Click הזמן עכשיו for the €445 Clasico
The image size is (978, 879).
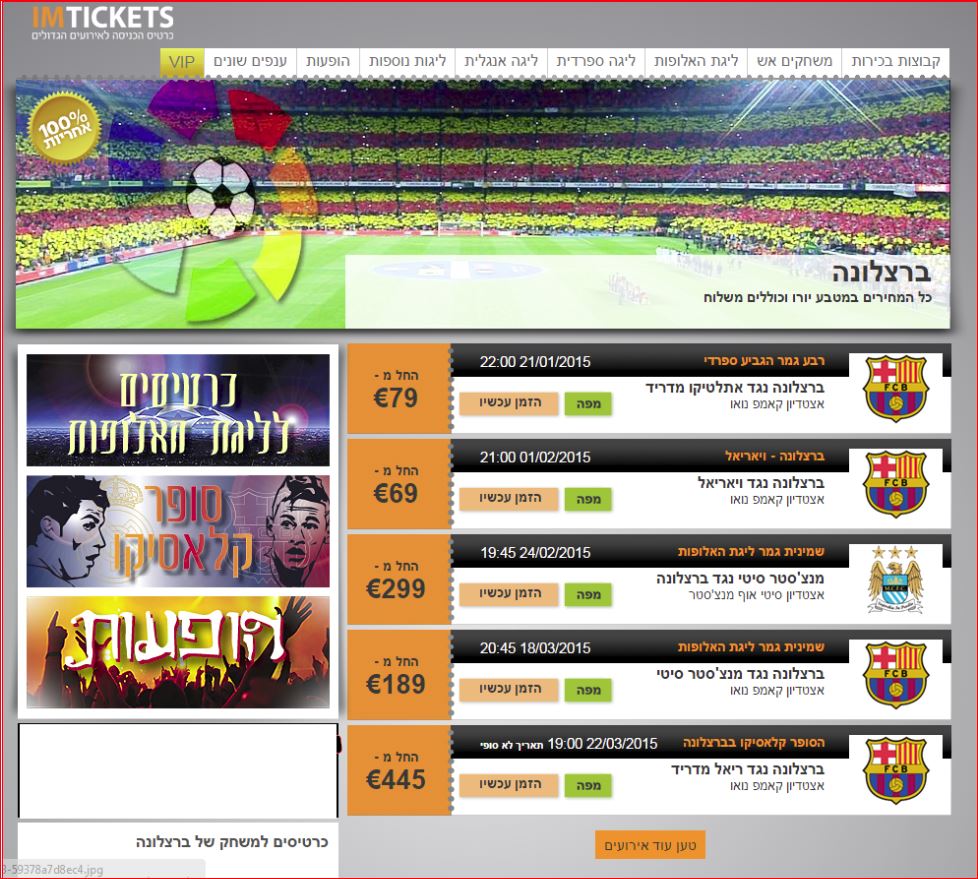click(x=509, y=785)
